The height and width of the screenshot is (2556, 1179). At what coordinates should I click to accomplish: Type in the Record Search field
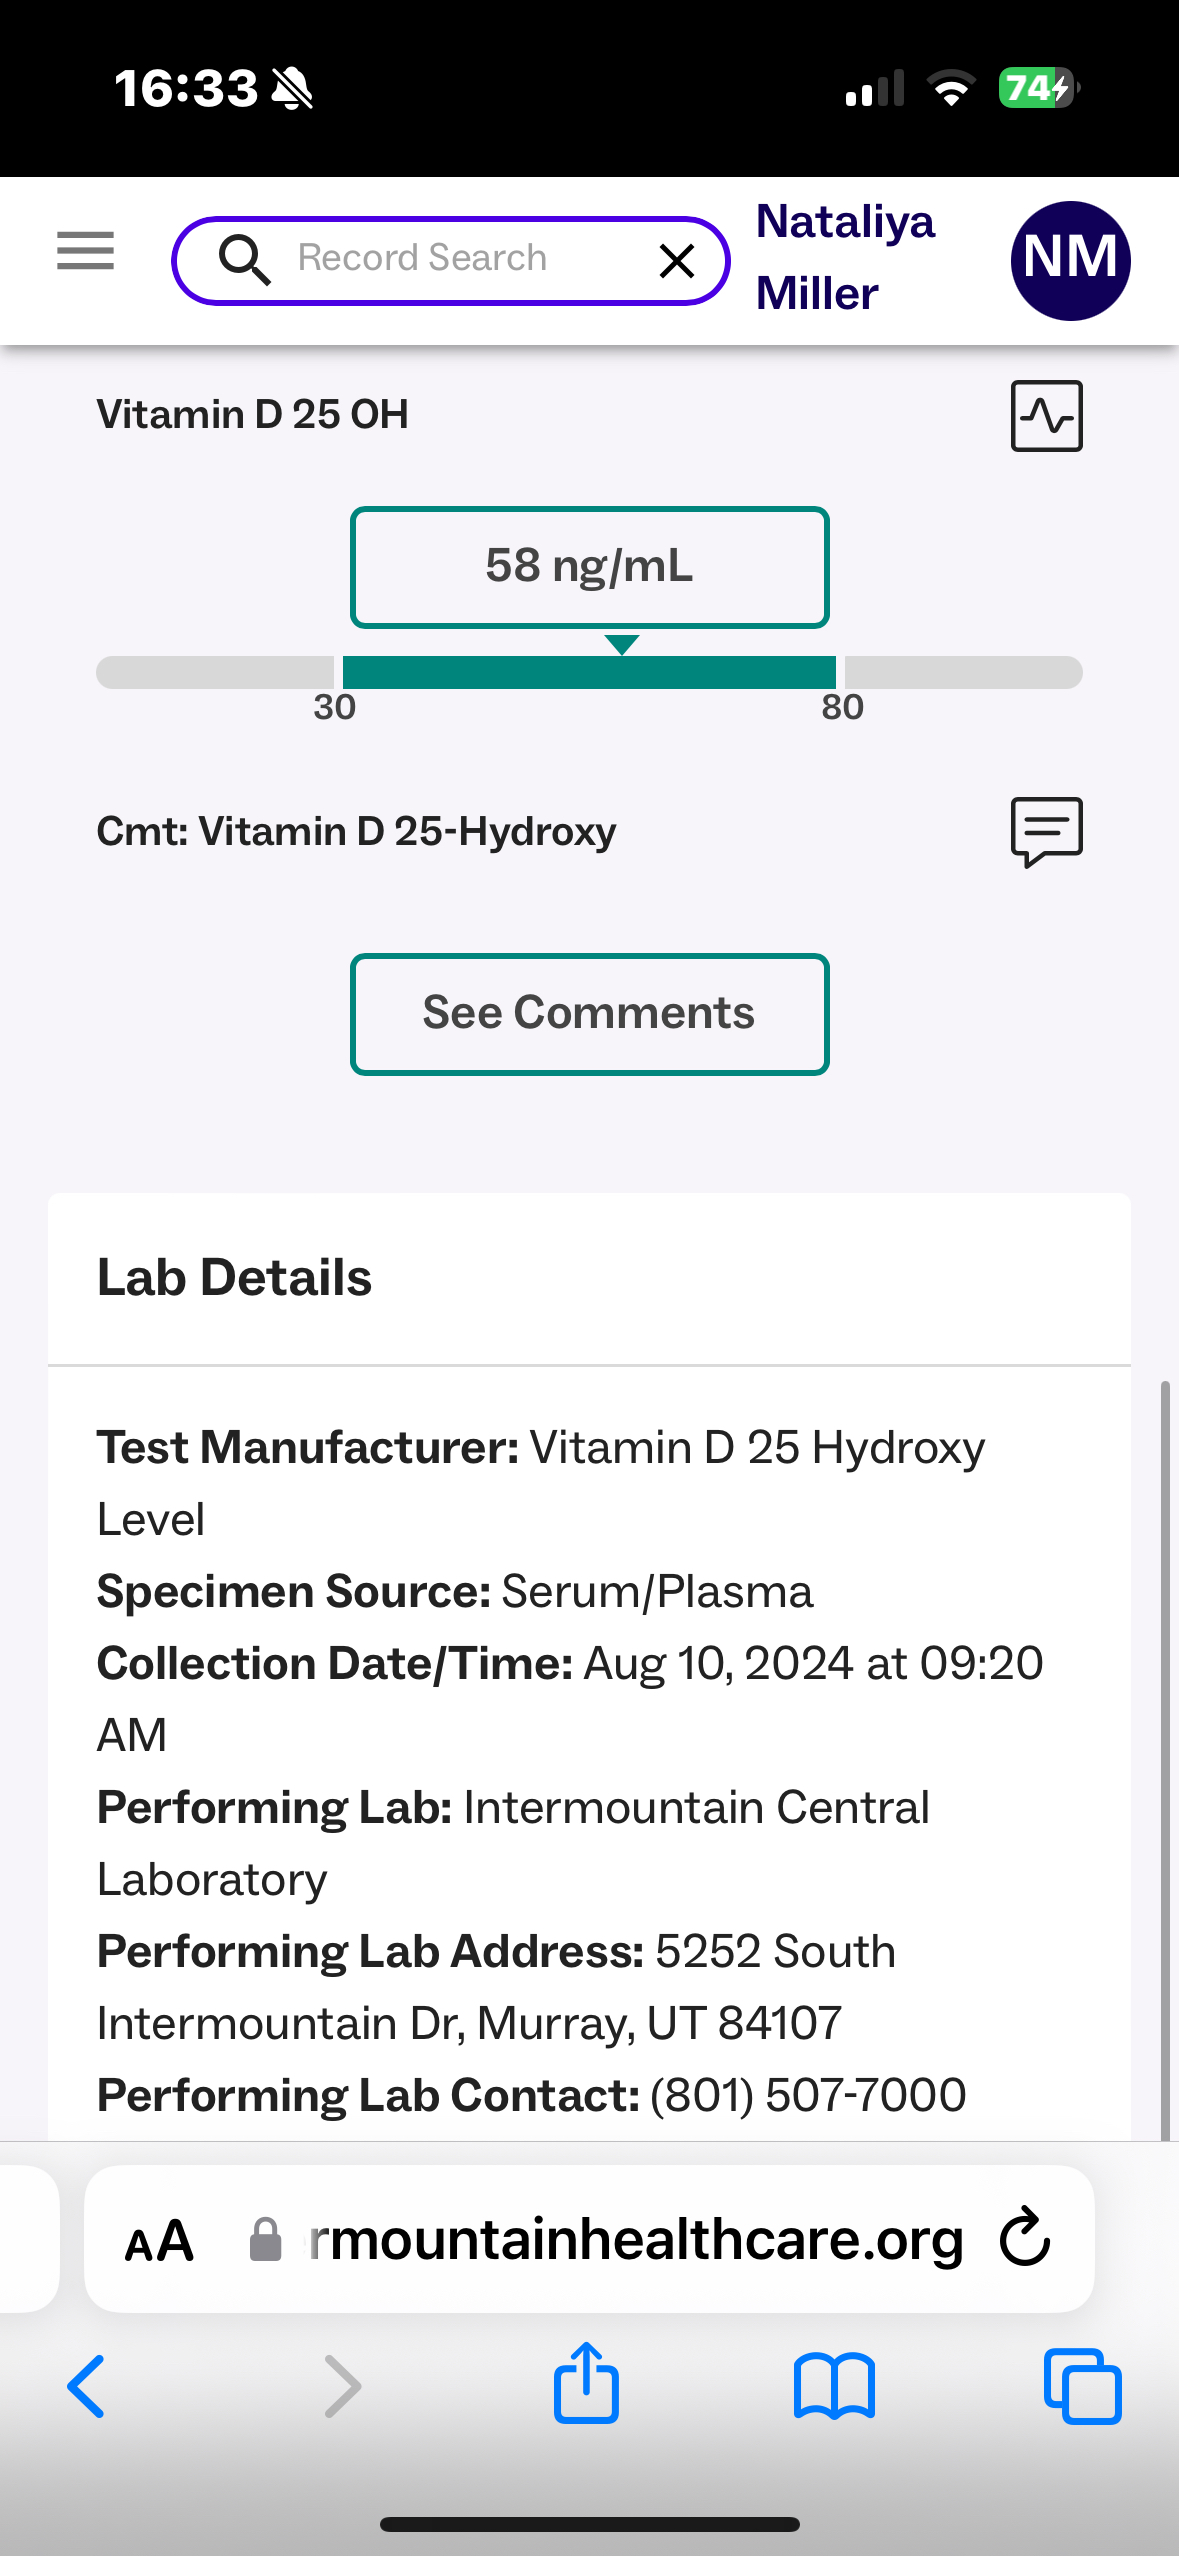450,259
